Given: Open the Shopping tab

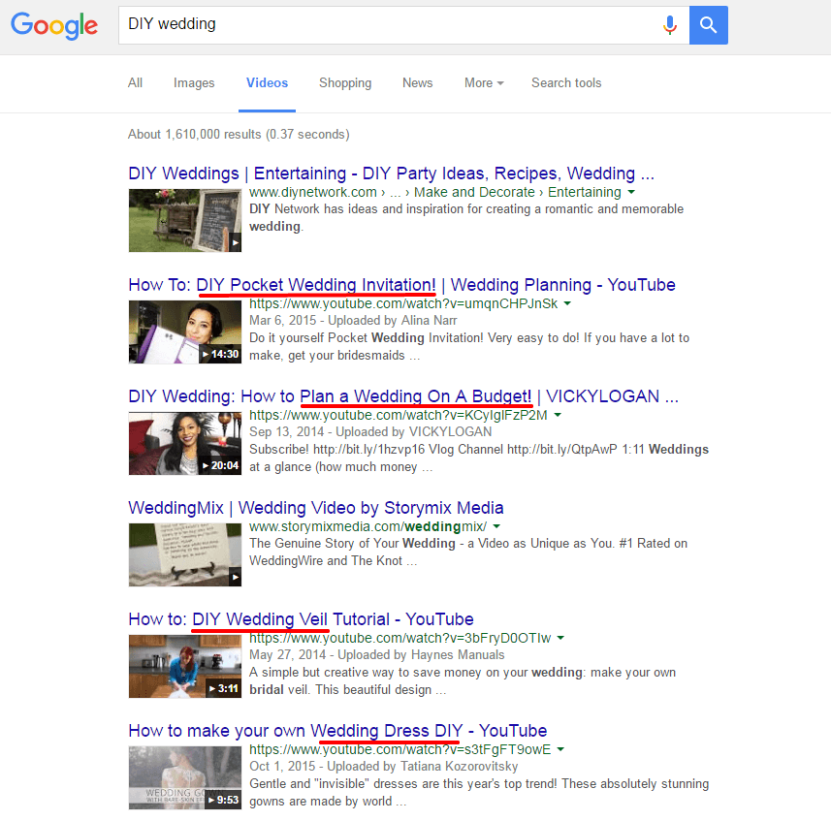Looking at the screenshot, I should tap(345, 83).
